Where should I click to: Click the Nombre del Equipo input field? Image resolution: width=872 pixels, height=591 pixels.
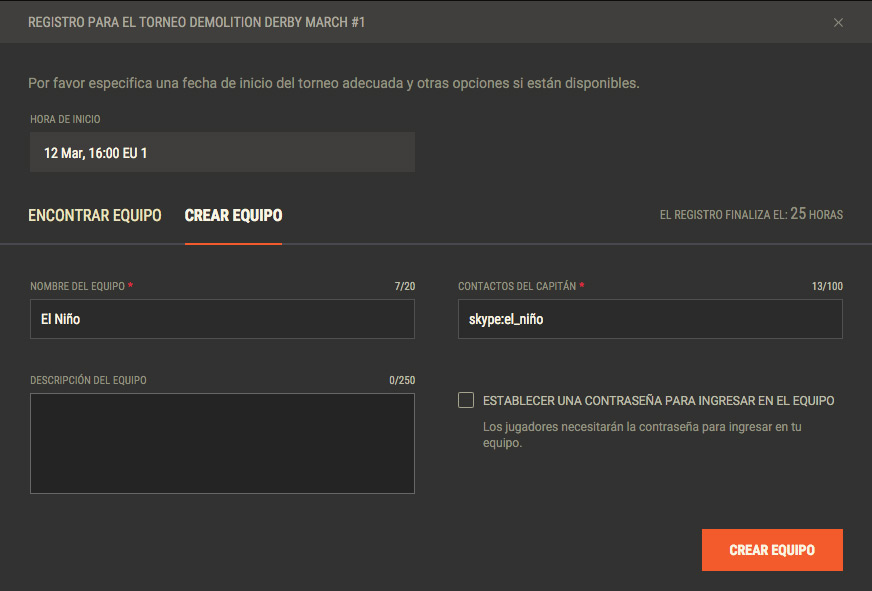click(222, 319)
